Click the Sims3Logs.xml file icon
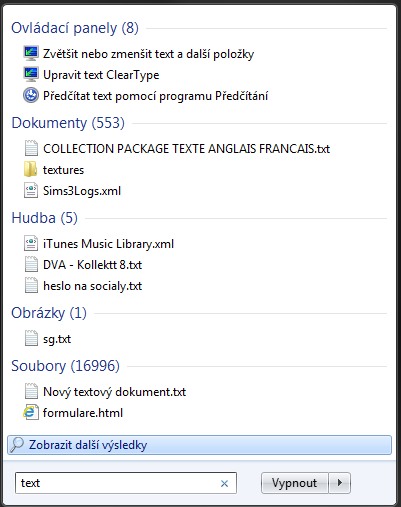 pos(31,191)
